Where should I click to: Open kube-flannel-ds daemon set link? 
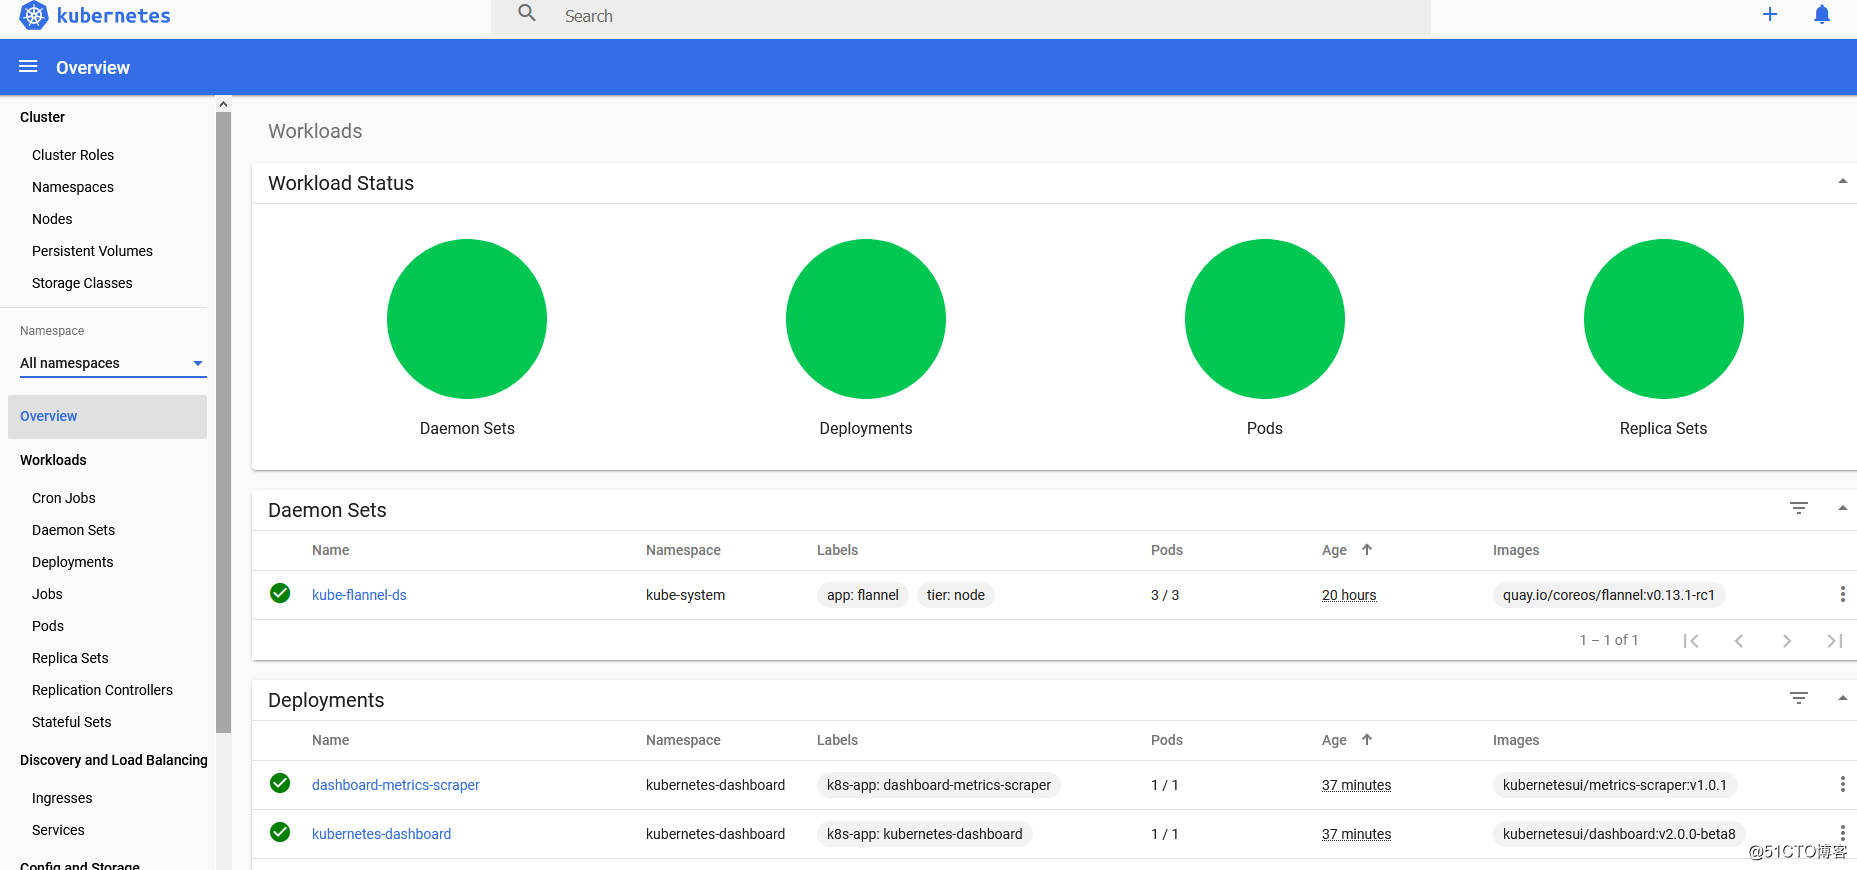(x=359, y=595)
